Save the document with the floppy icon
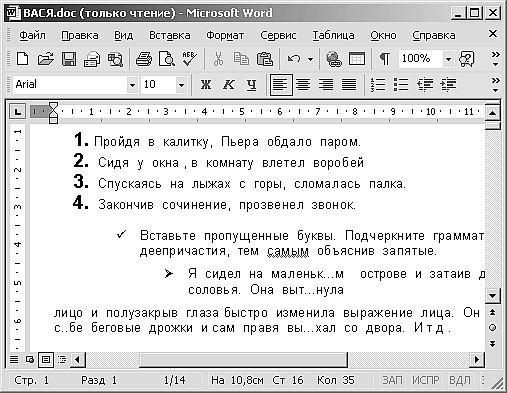 click(x=69, y=59)
